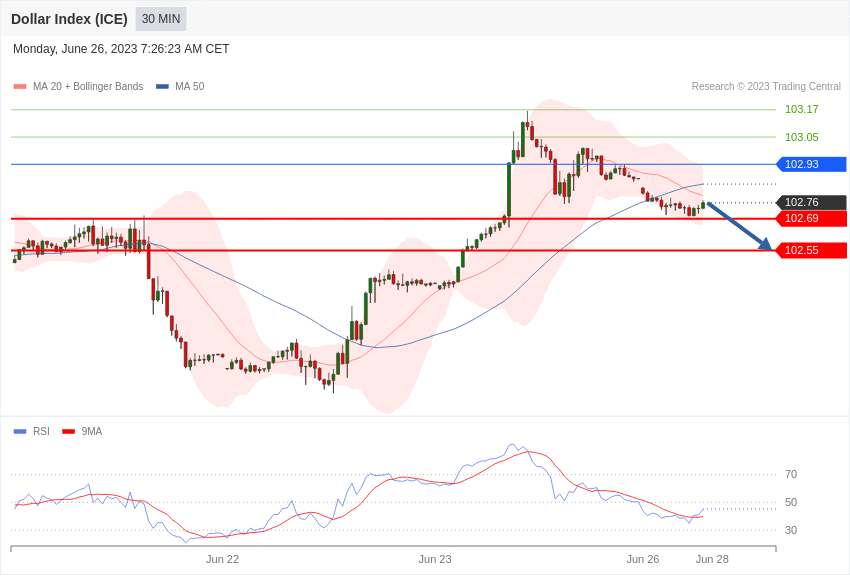Select the red 102.69 support price tag
Screen dimensions: 850x576
[811, 218]
